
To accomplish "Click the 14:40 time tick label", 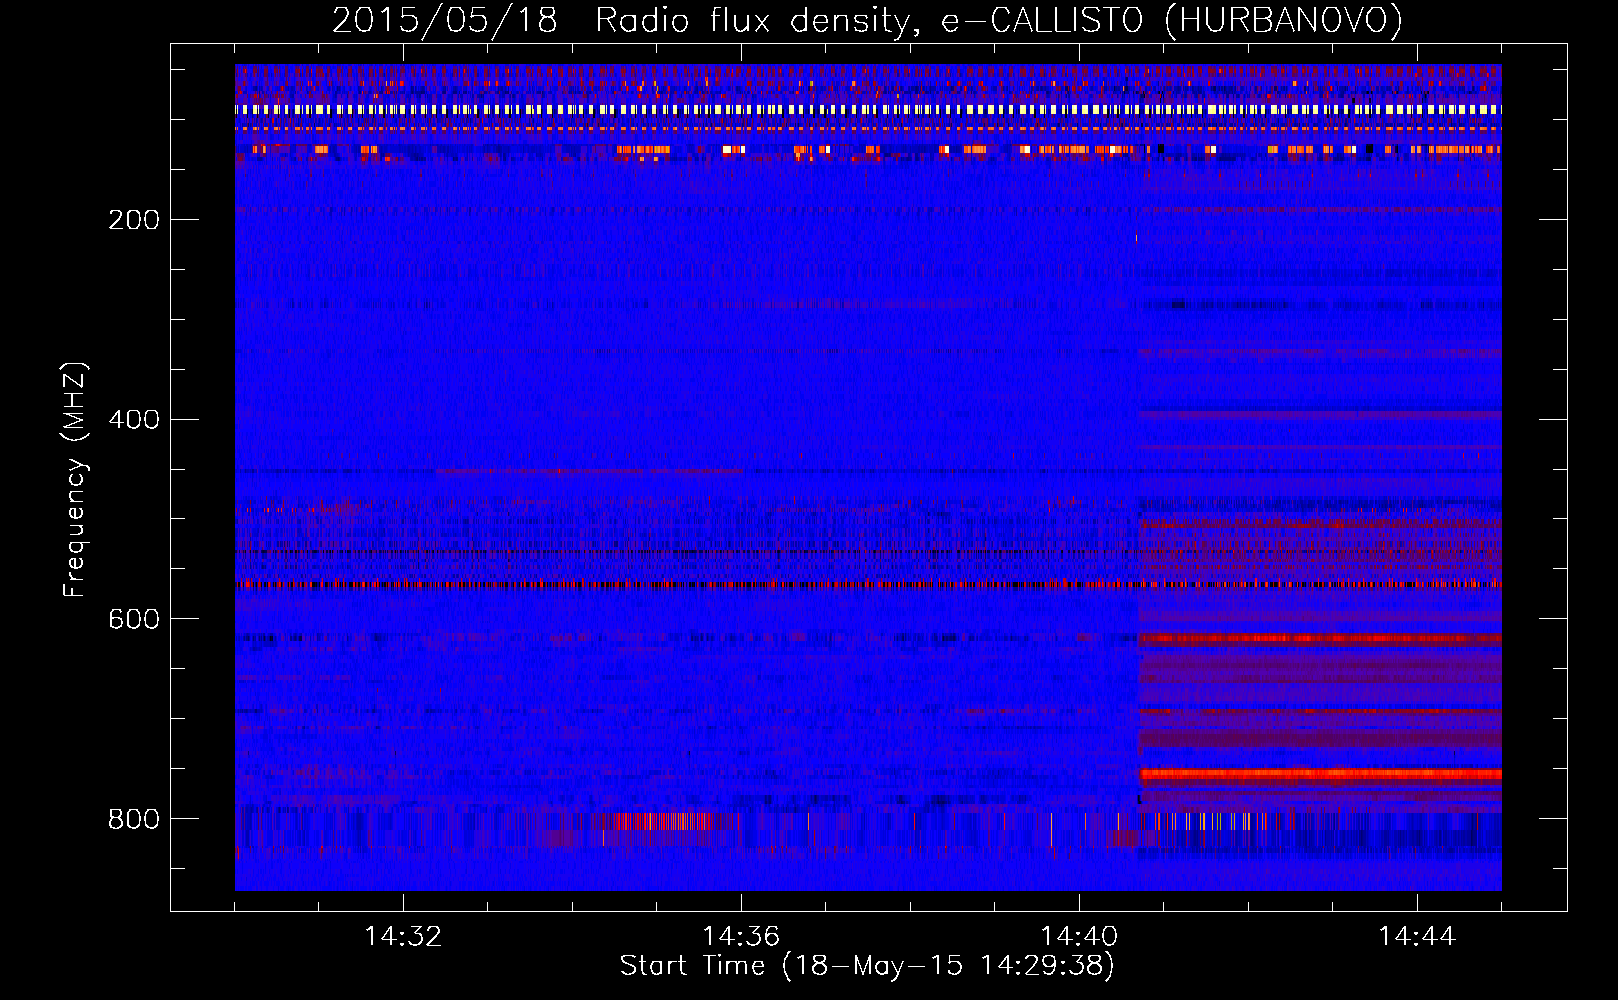I will (x=1079, y=937).
